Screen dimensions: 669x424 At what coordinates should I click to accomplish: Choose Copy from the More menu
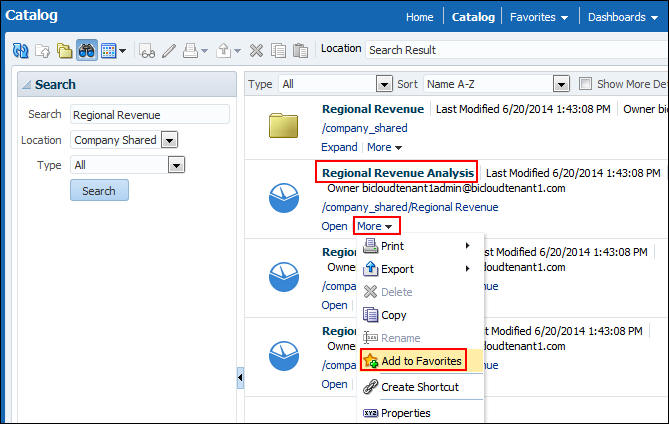420,315
